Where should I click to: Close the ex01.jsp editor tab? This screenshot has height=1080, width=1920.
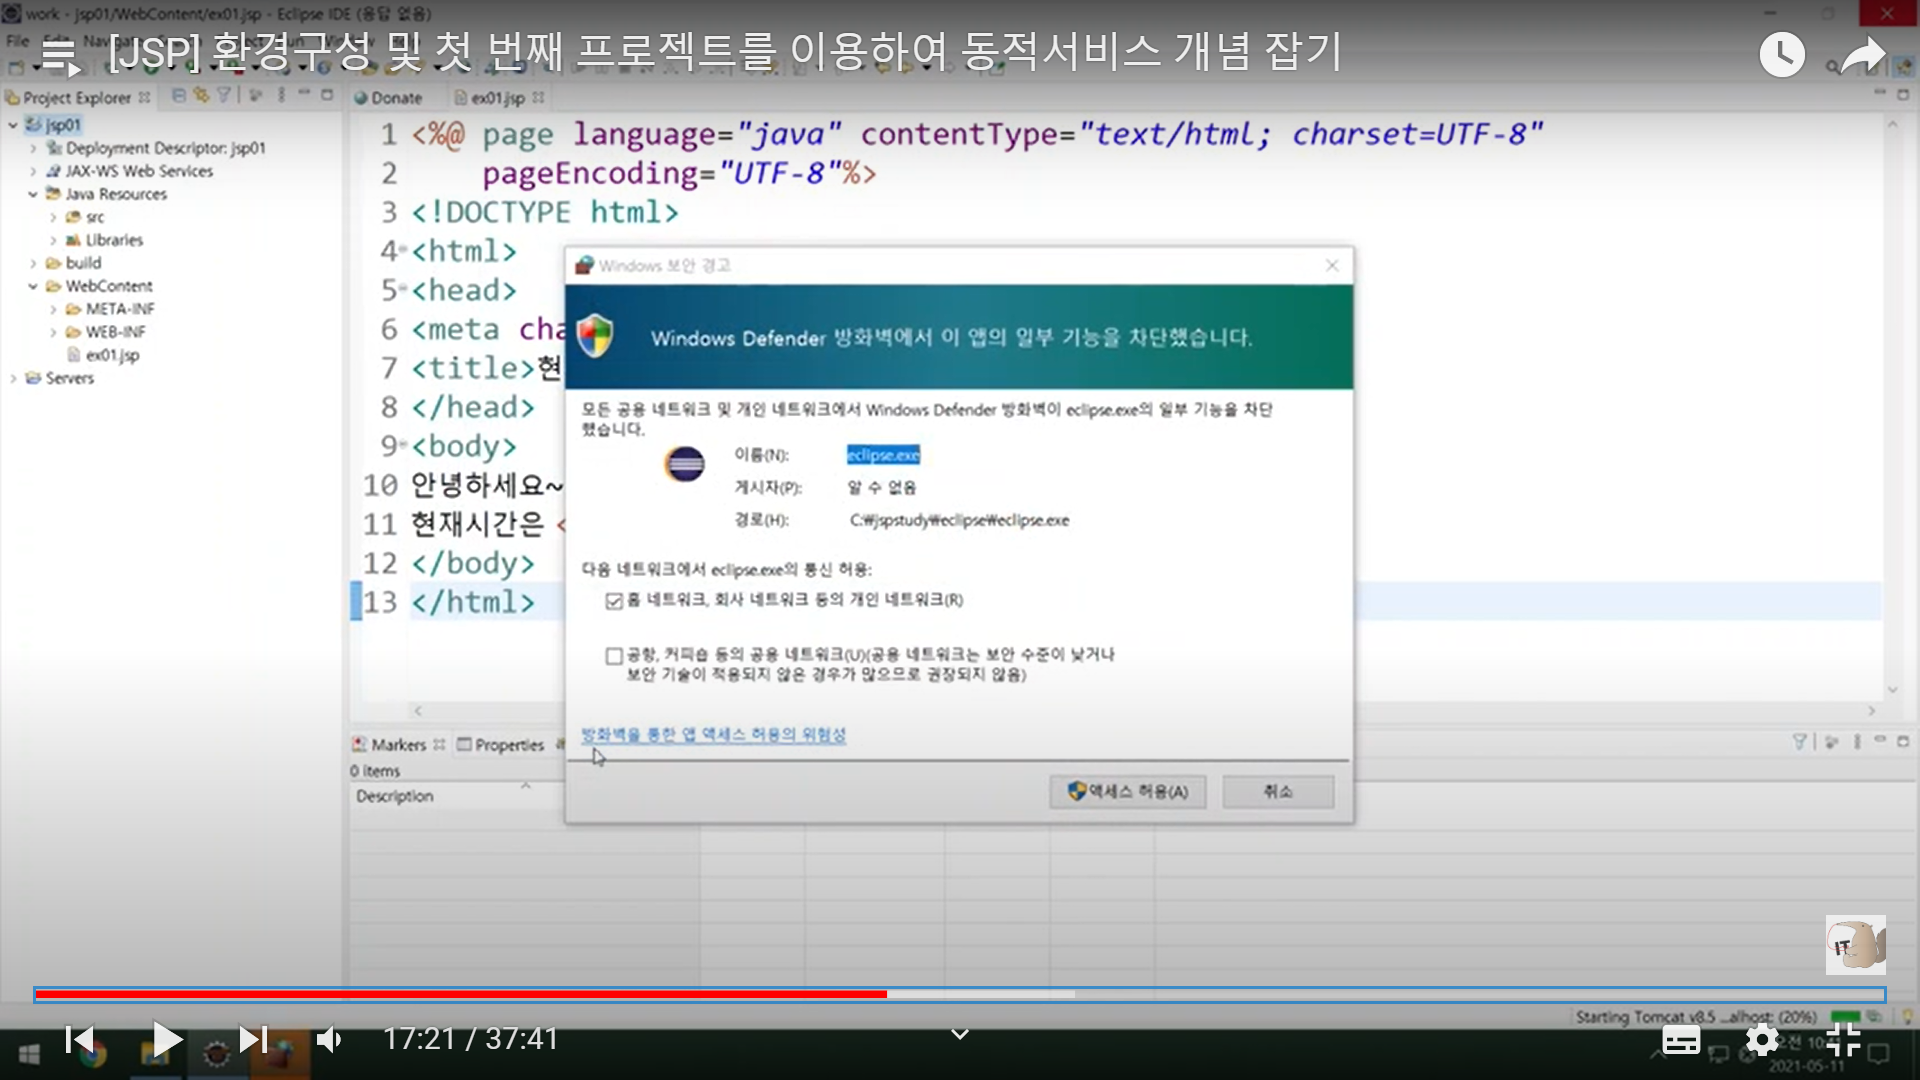point(539,97)
